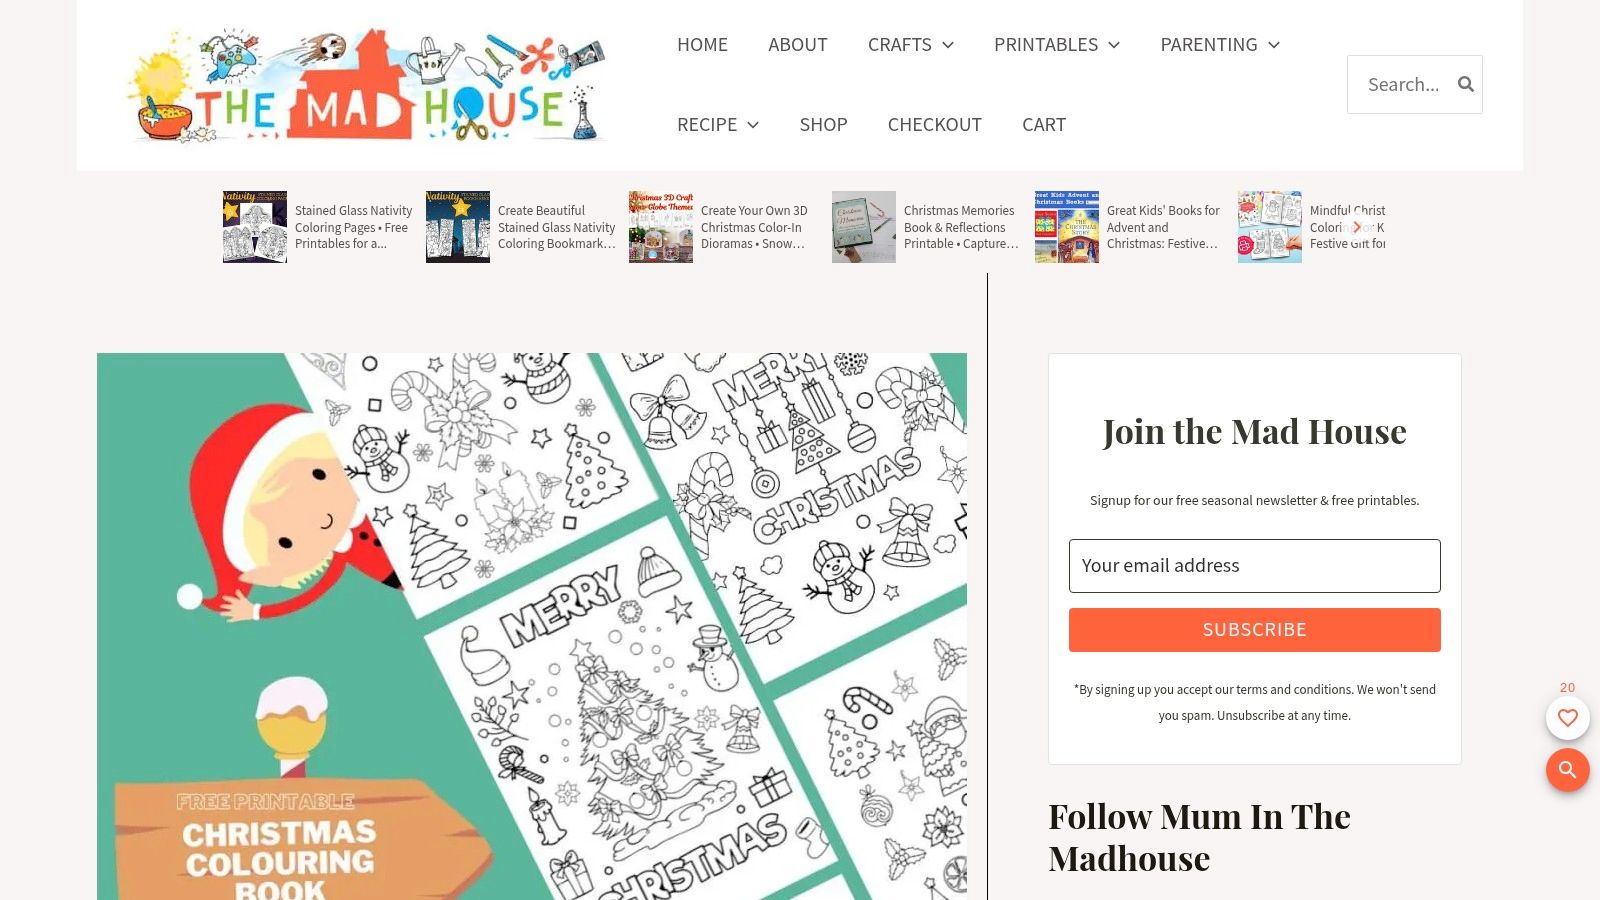Click the search magnifier icon in header
The width and height of the screenshot is (1600, 900).
[1465, 84]
